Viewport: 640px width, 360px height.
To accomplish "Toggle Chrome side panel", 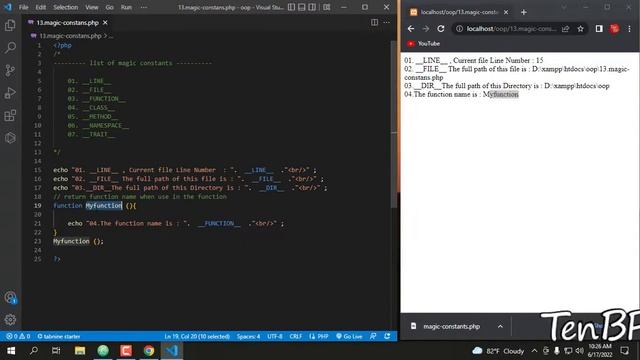I will pos(599,29).
